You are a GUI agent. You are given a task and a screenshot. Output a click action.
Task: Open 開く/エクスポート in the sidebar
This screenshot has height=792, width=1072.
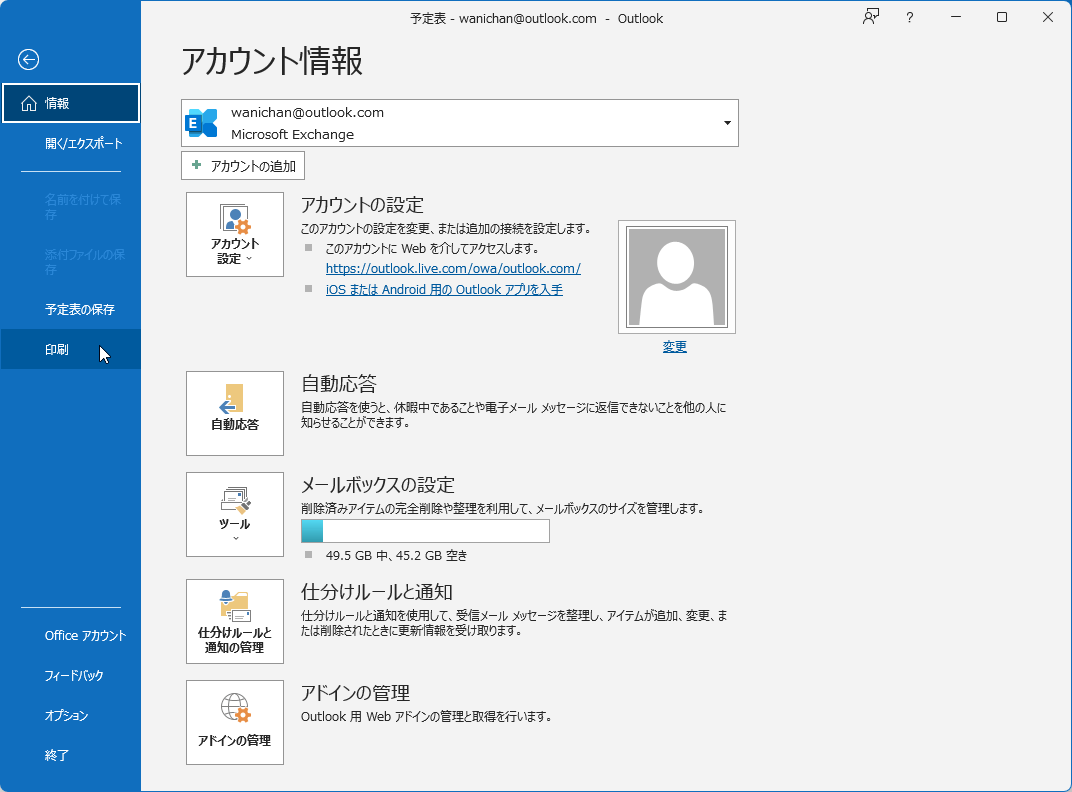pyautogui.click(x=71, y=144)
